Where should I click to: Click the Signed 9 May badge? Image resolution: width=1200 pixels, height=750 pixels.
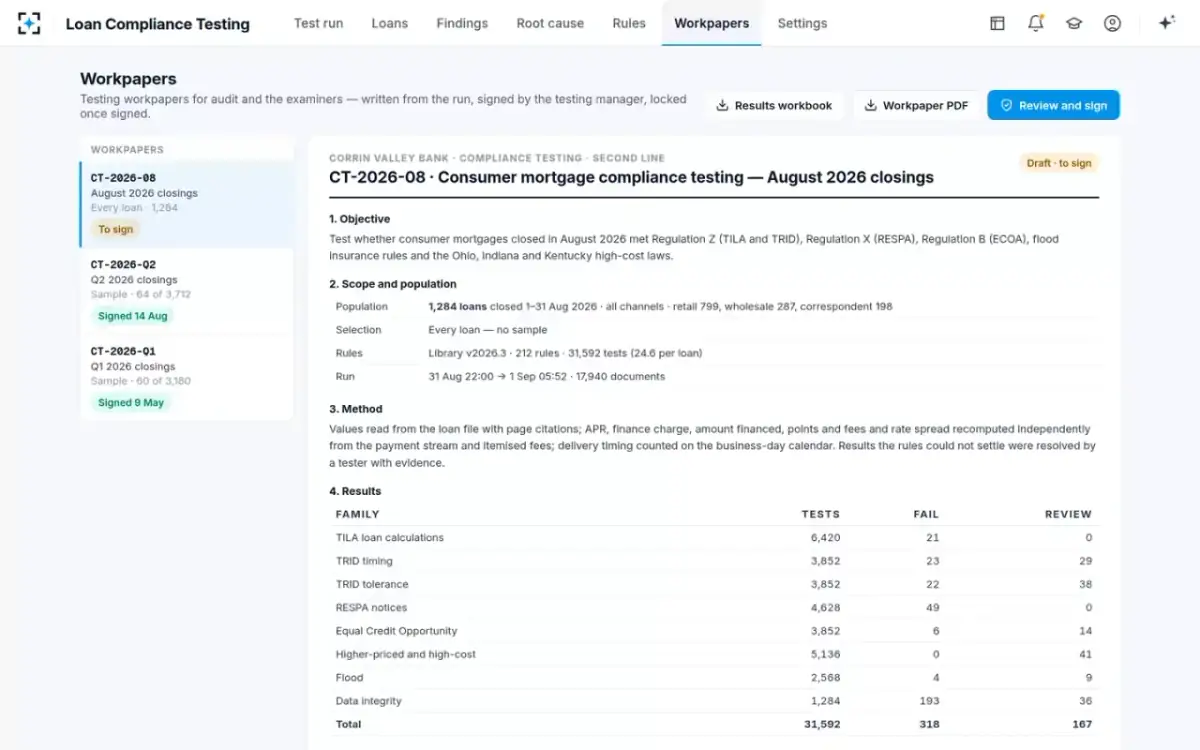(x=131, y=403)
